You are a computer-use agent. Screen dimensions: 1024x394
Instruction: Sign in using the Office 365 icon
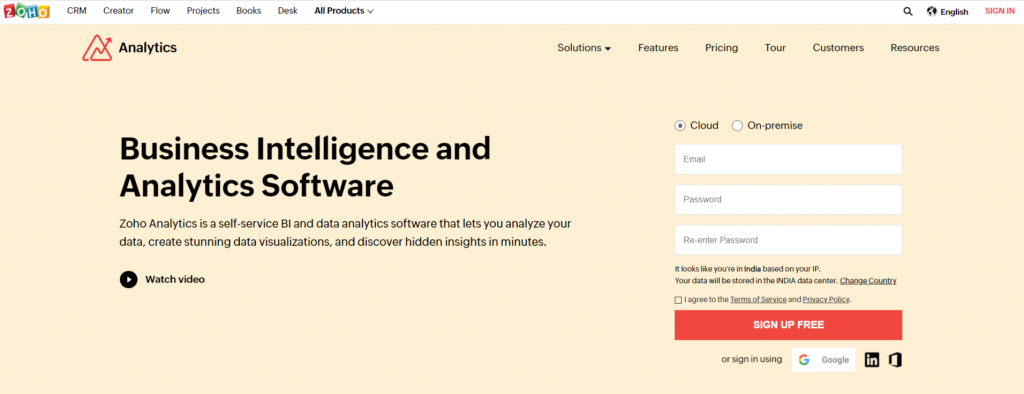point(895,359)
